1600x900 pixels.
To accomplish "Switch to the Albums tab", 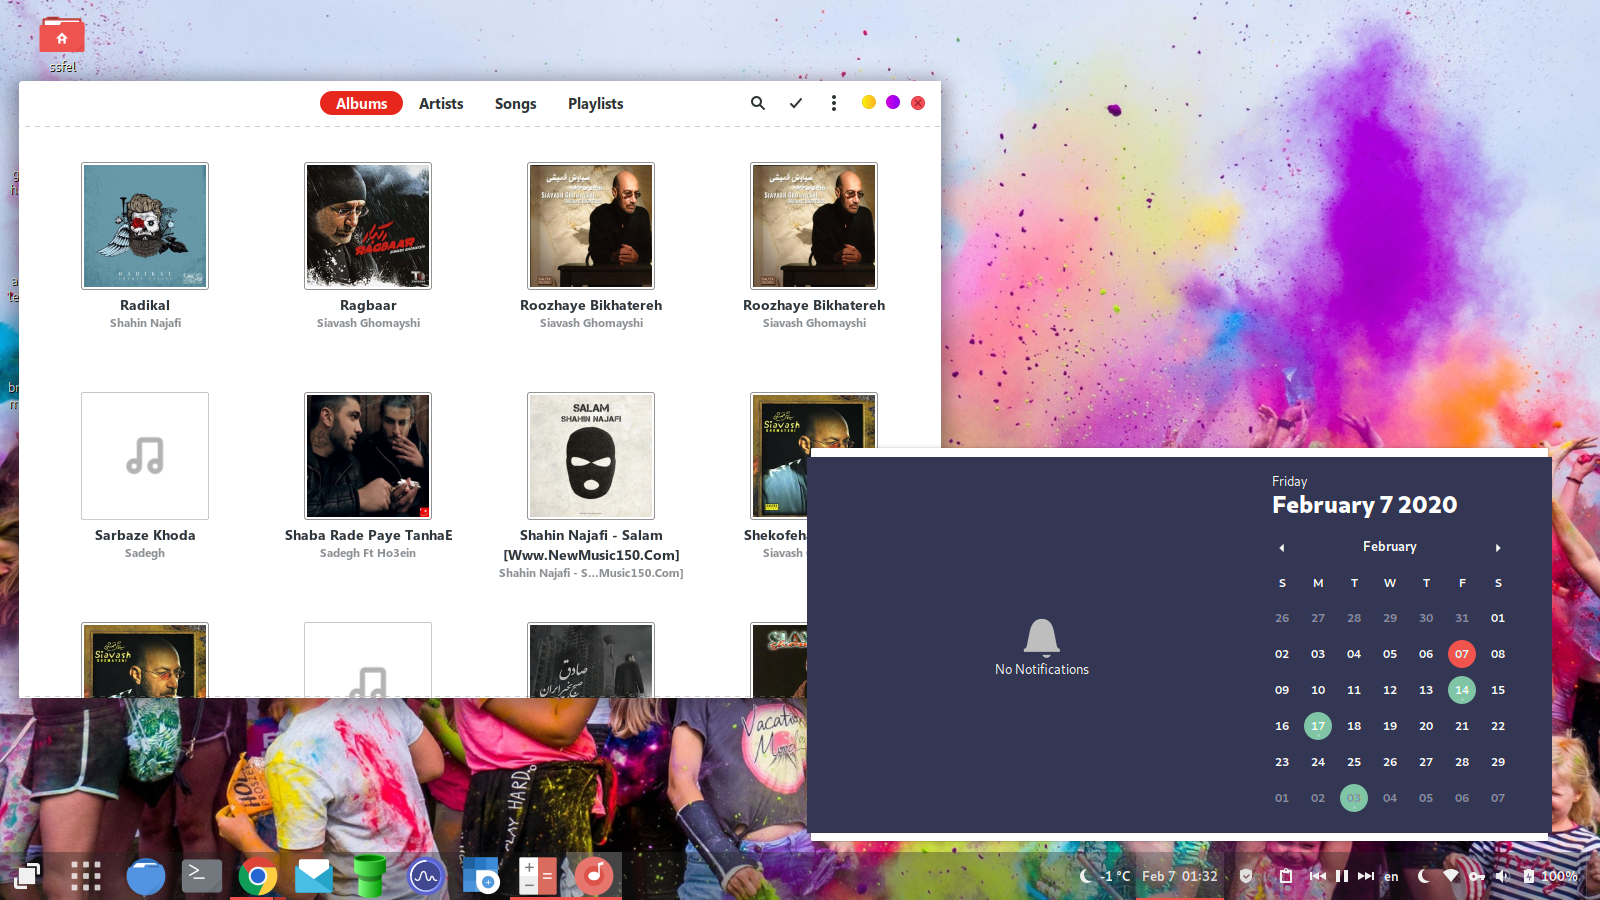I will tap(361, 103).
